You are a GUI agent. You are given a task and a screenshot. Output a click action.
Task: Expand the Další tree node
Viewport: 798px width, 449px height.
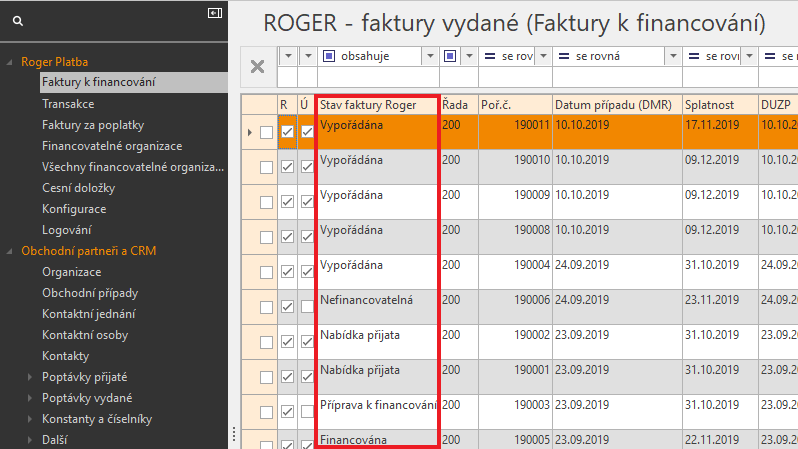click(x=30, y=440)
